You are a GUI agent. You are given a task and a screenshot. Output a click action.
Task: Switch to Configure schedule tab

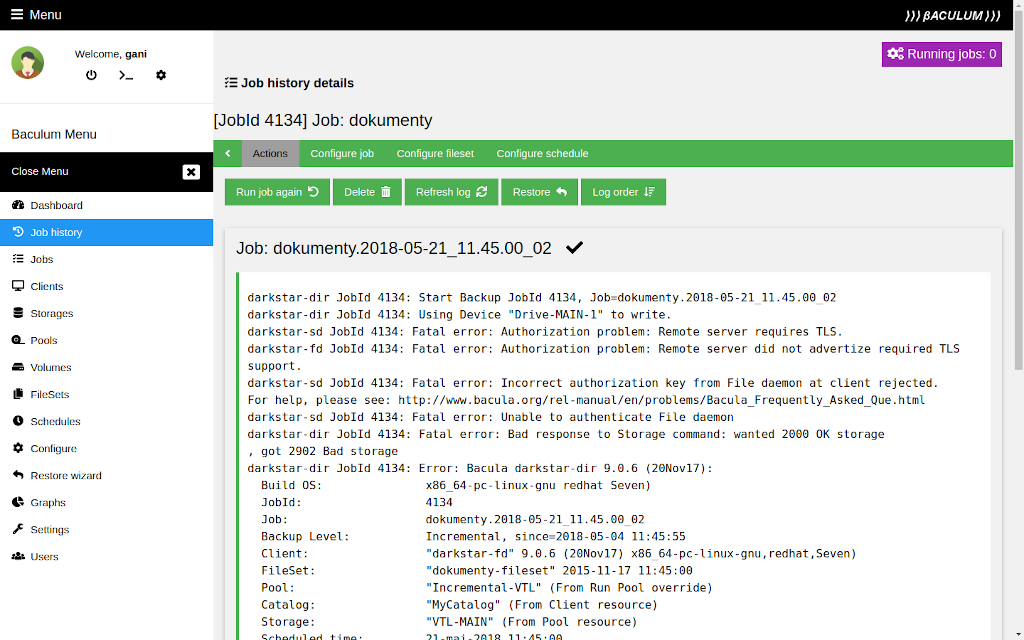pyautogui.click(x=542, y=153)
